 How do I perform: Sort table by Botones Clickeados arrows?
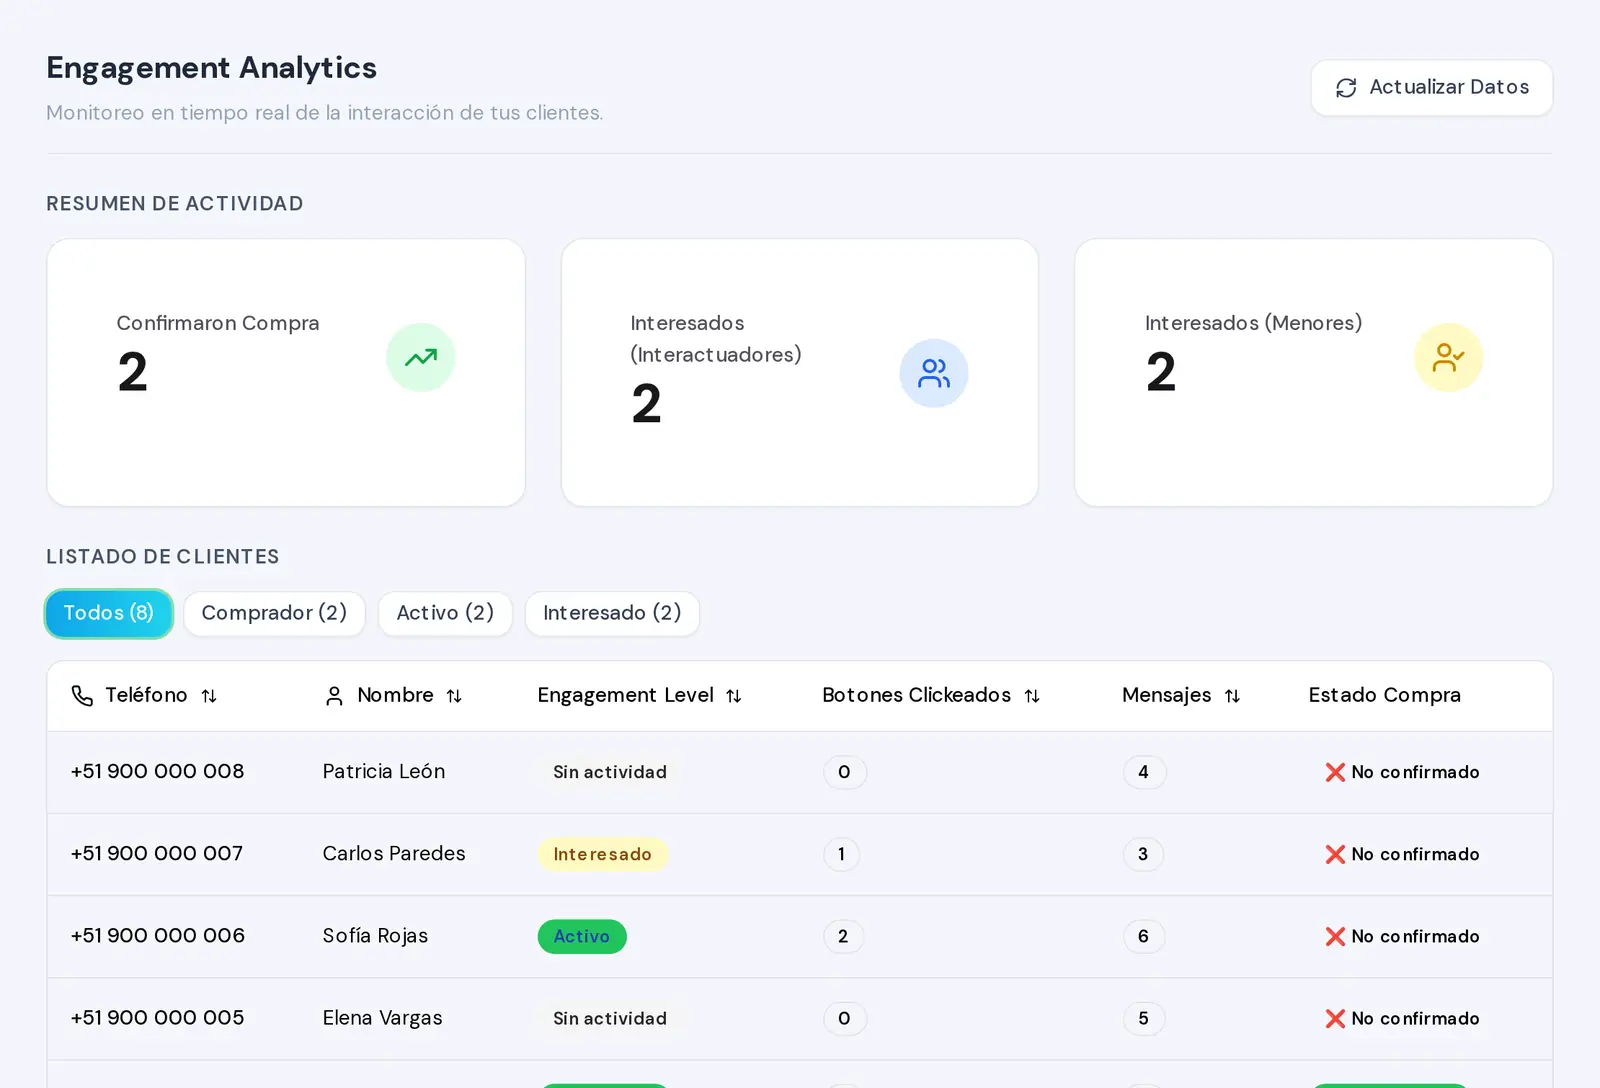[x=1032, y=696]
